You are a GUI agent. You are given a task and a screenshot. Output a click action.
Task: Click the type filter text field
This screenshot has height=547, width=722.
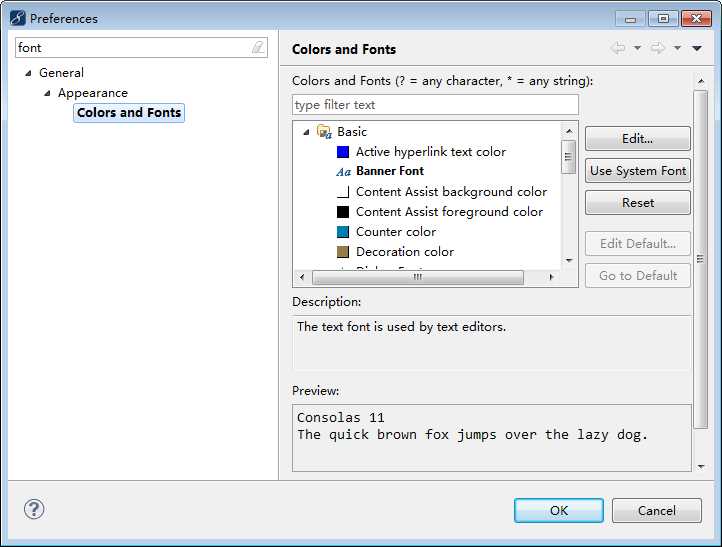point(435,105)
